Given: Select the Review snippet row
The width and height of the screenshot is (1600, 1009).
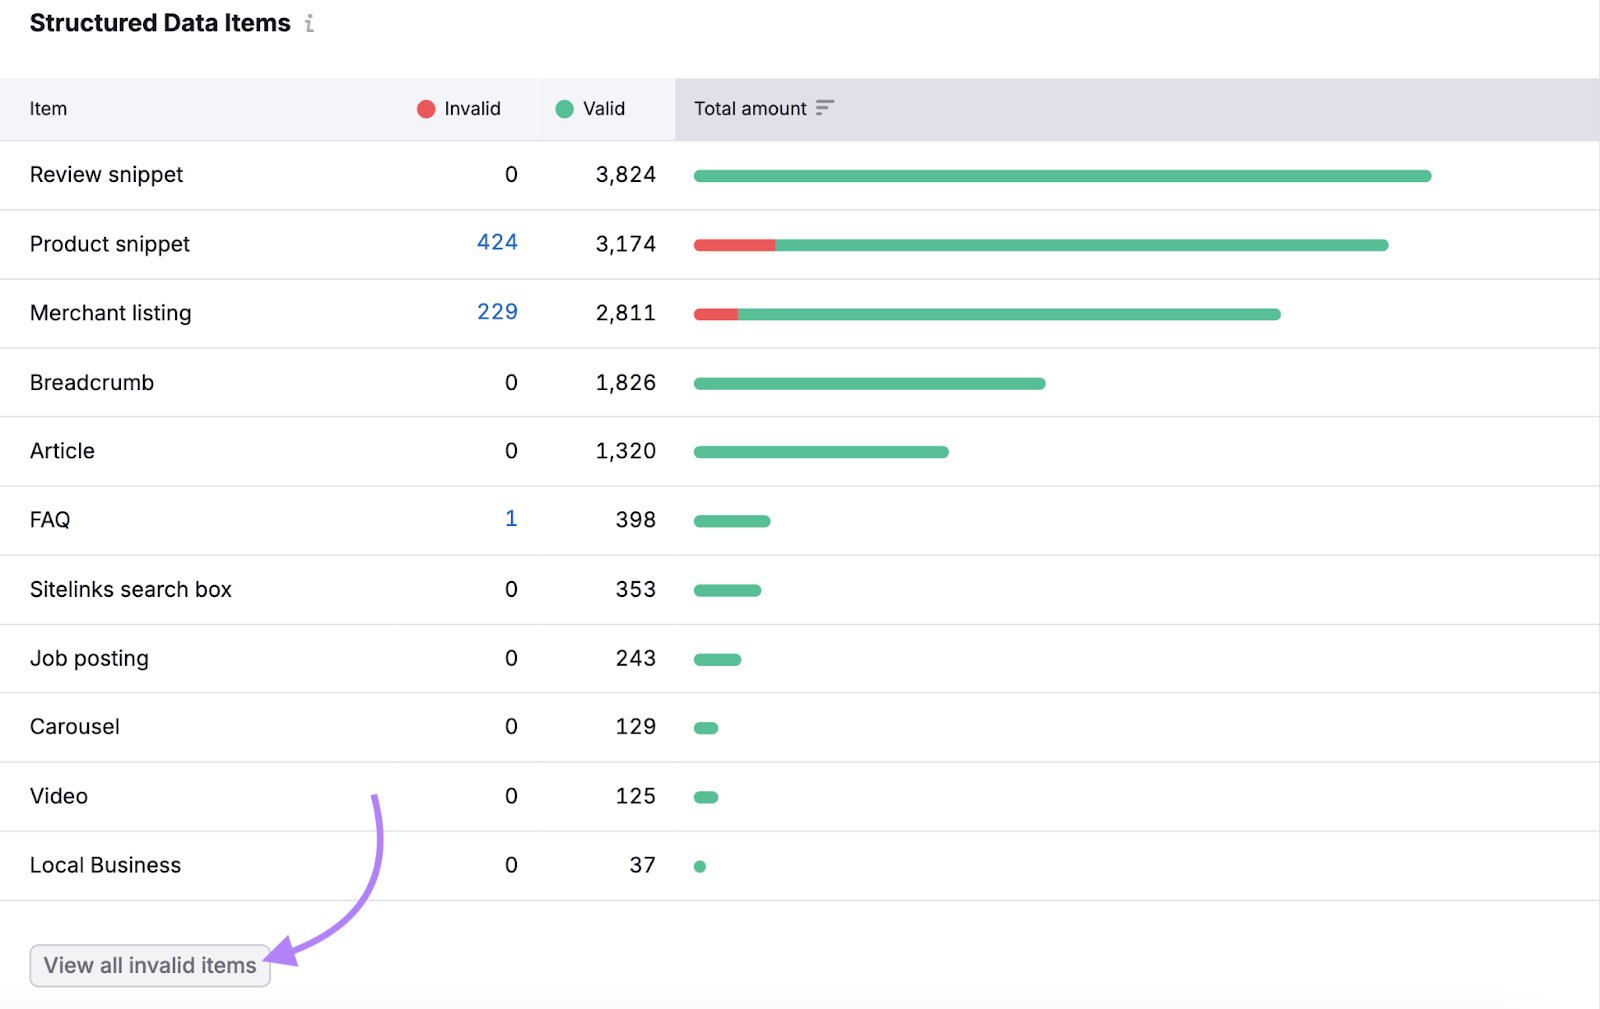Looking at the screenshot, I should [x=106, y=174].
